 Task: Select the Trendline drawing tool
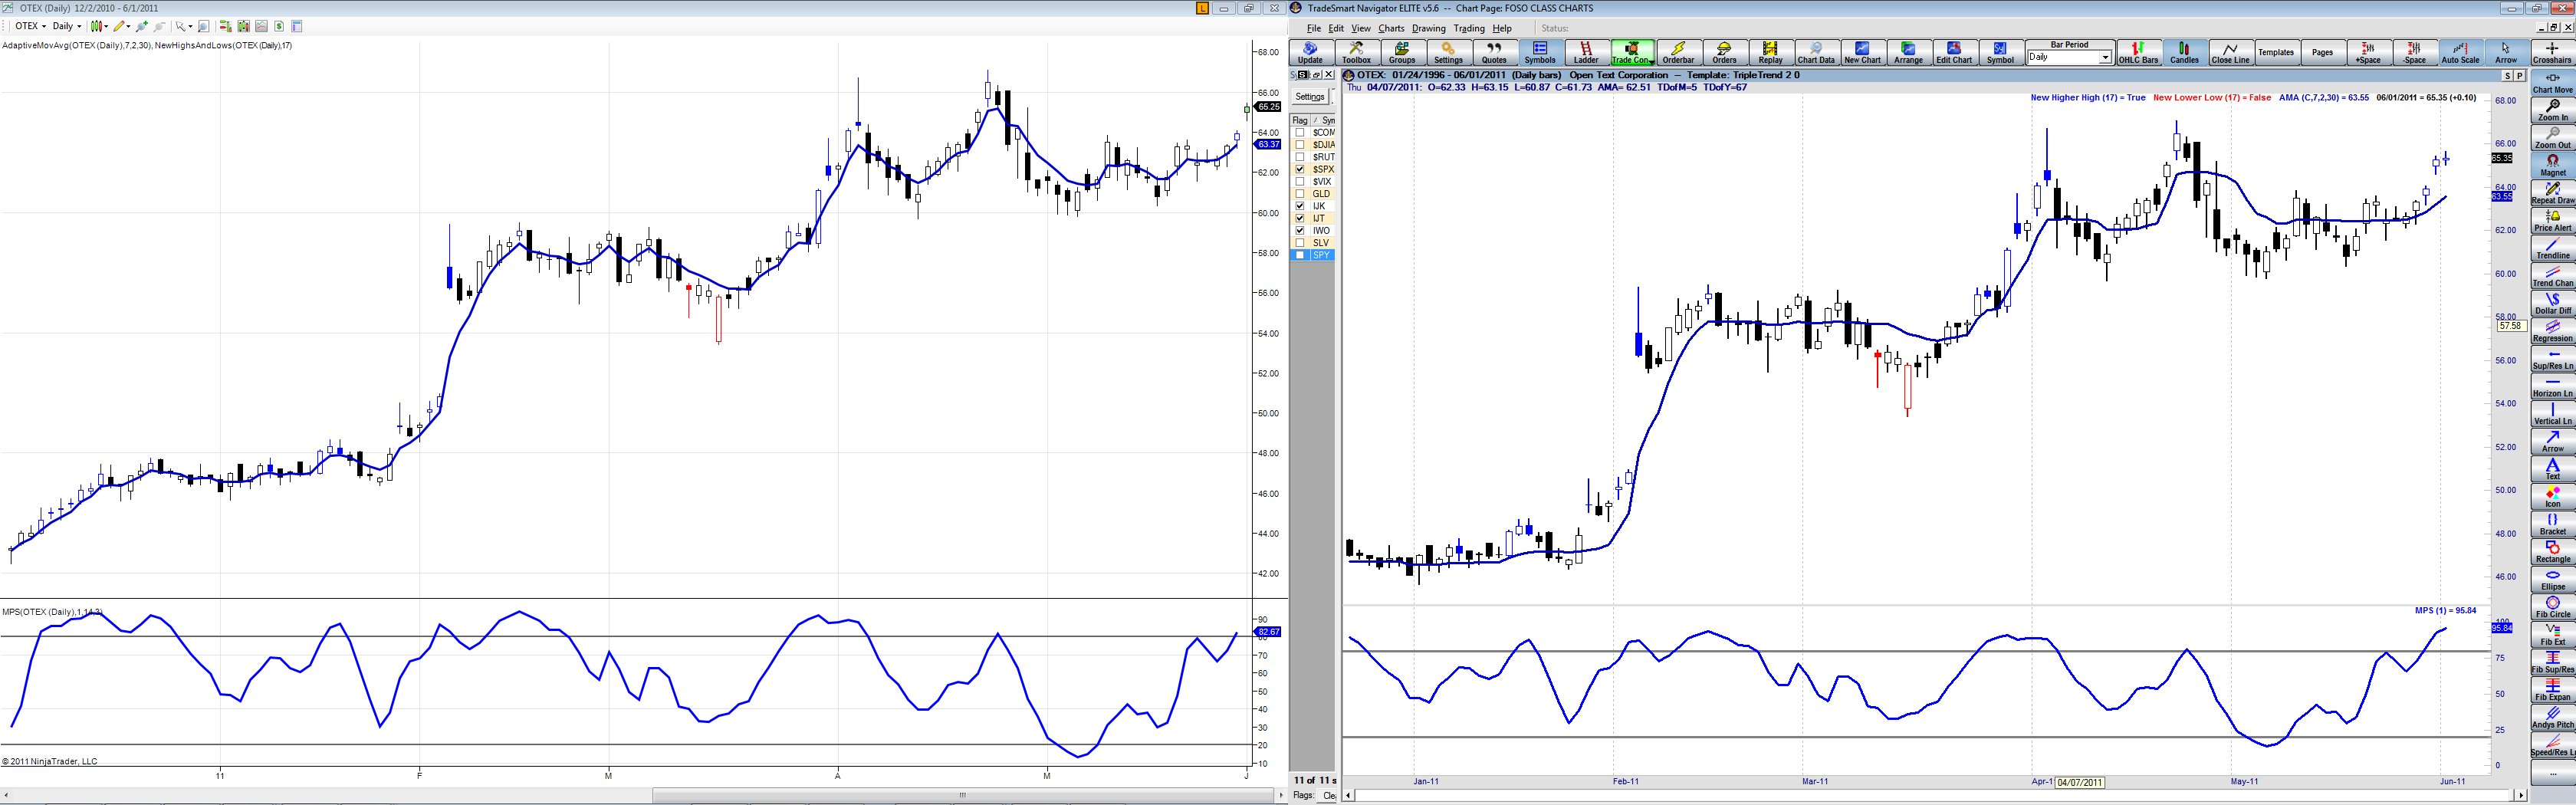pos(2552,249)
